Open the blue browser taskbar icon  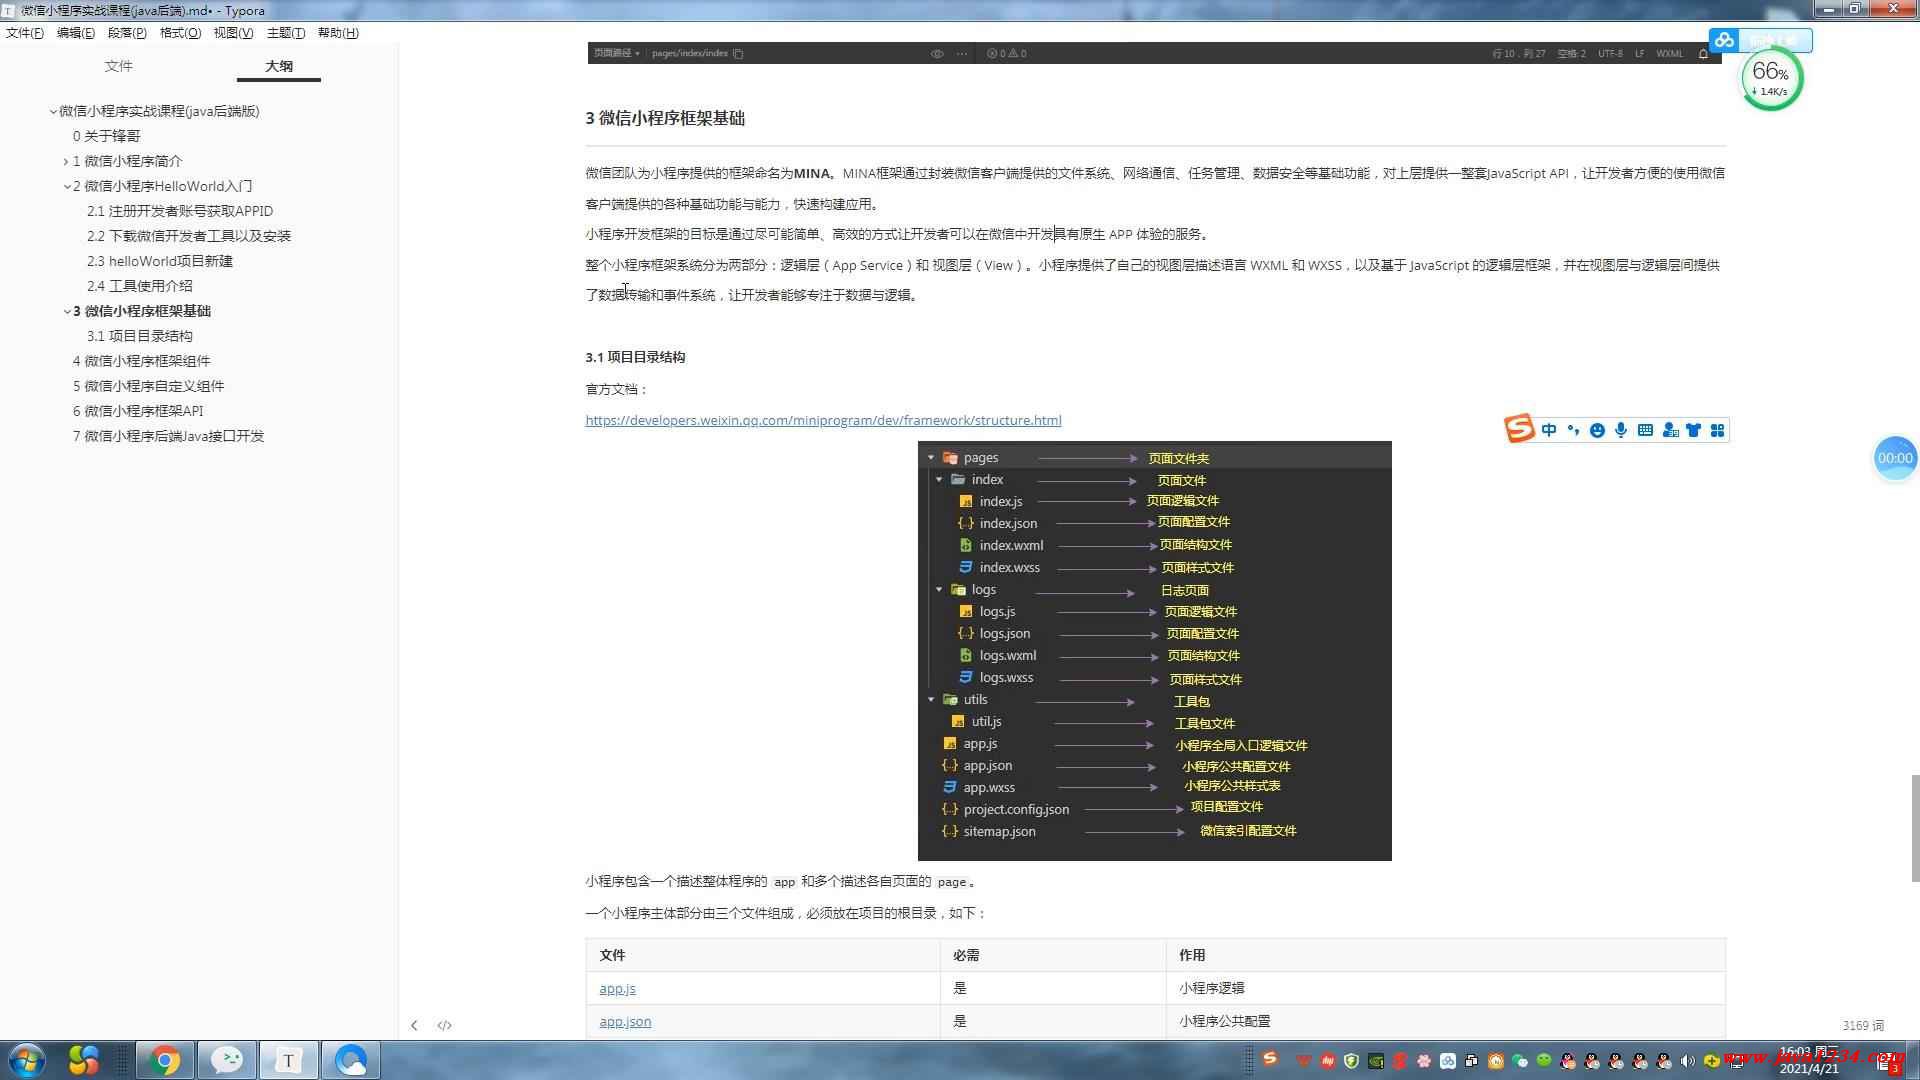351,1060
